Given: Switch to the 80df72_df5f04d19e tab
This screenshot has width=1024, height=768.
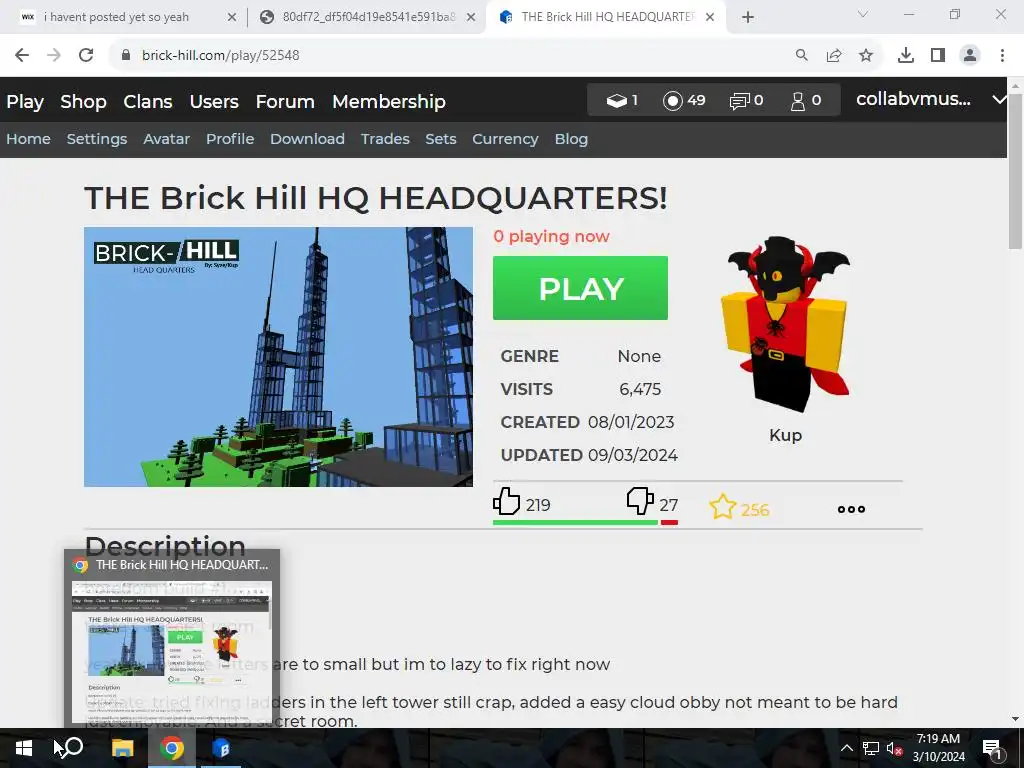Looking at the screenshot, I should (x=368, y=18).
